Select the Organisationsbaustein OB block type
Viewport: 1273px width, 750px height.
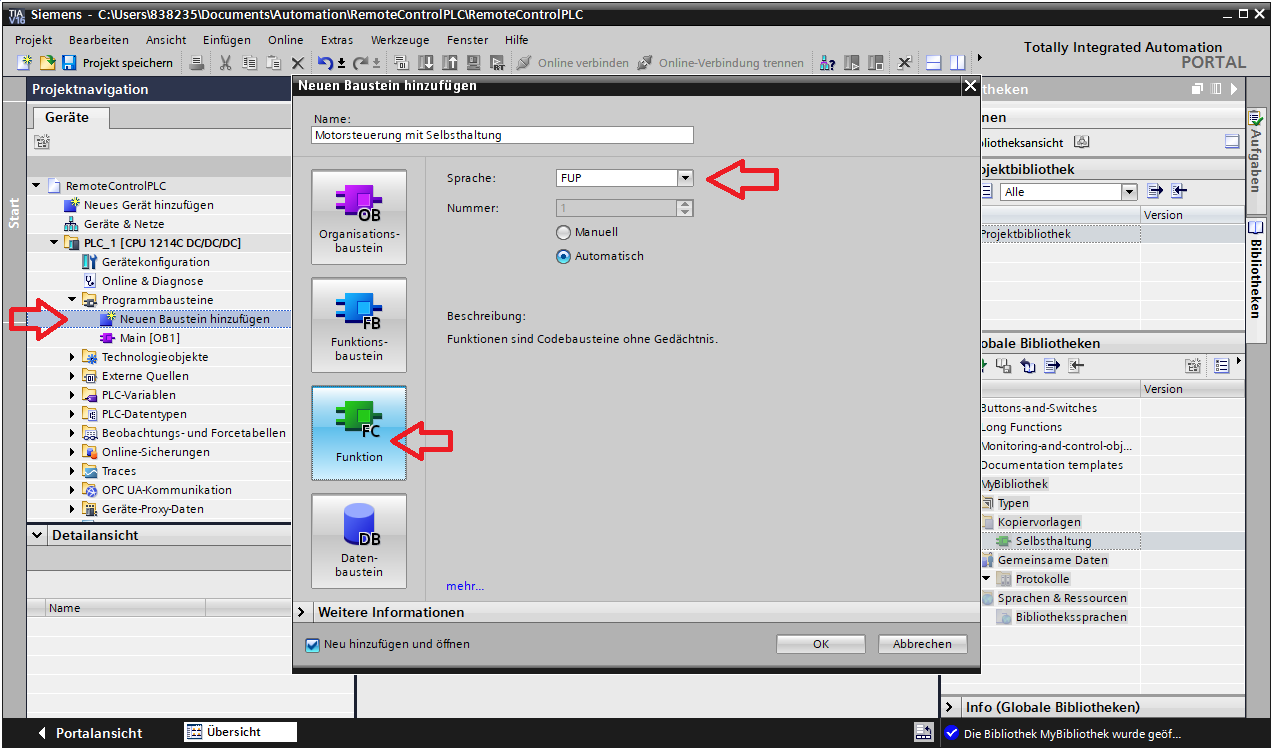tap(359, 217)
